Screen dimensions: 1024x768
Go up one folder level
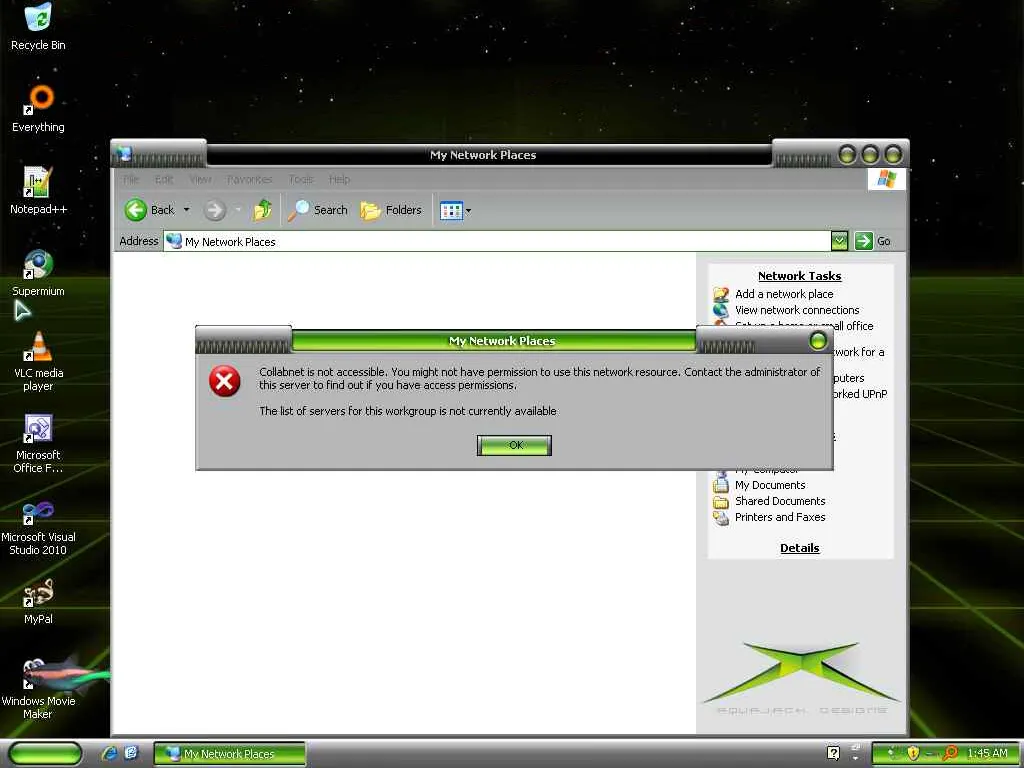click(263, 210)
